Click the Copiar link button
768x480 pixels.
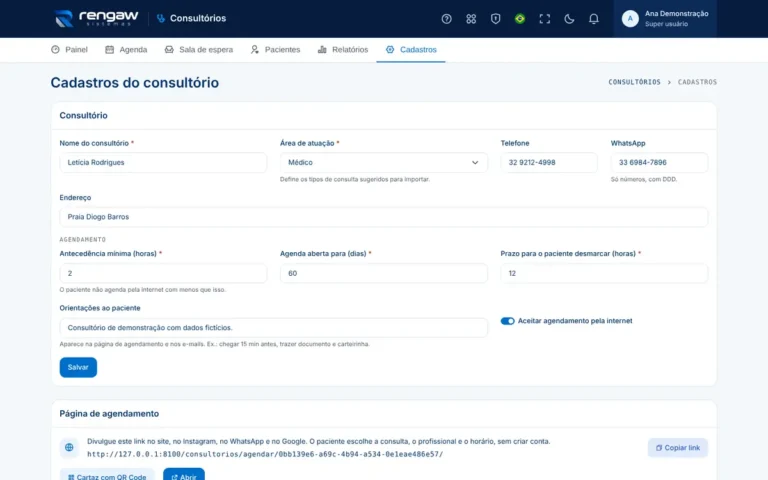pyautogui.click(x=677, y=448)
